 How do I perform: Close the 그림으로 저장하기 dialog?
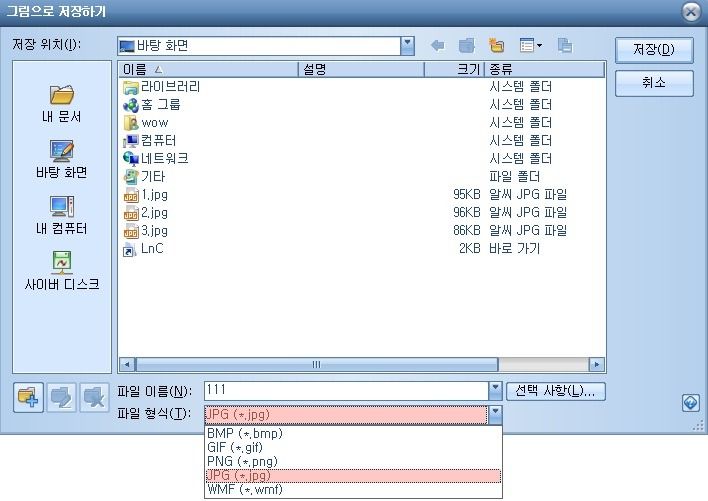click(691, 12)
